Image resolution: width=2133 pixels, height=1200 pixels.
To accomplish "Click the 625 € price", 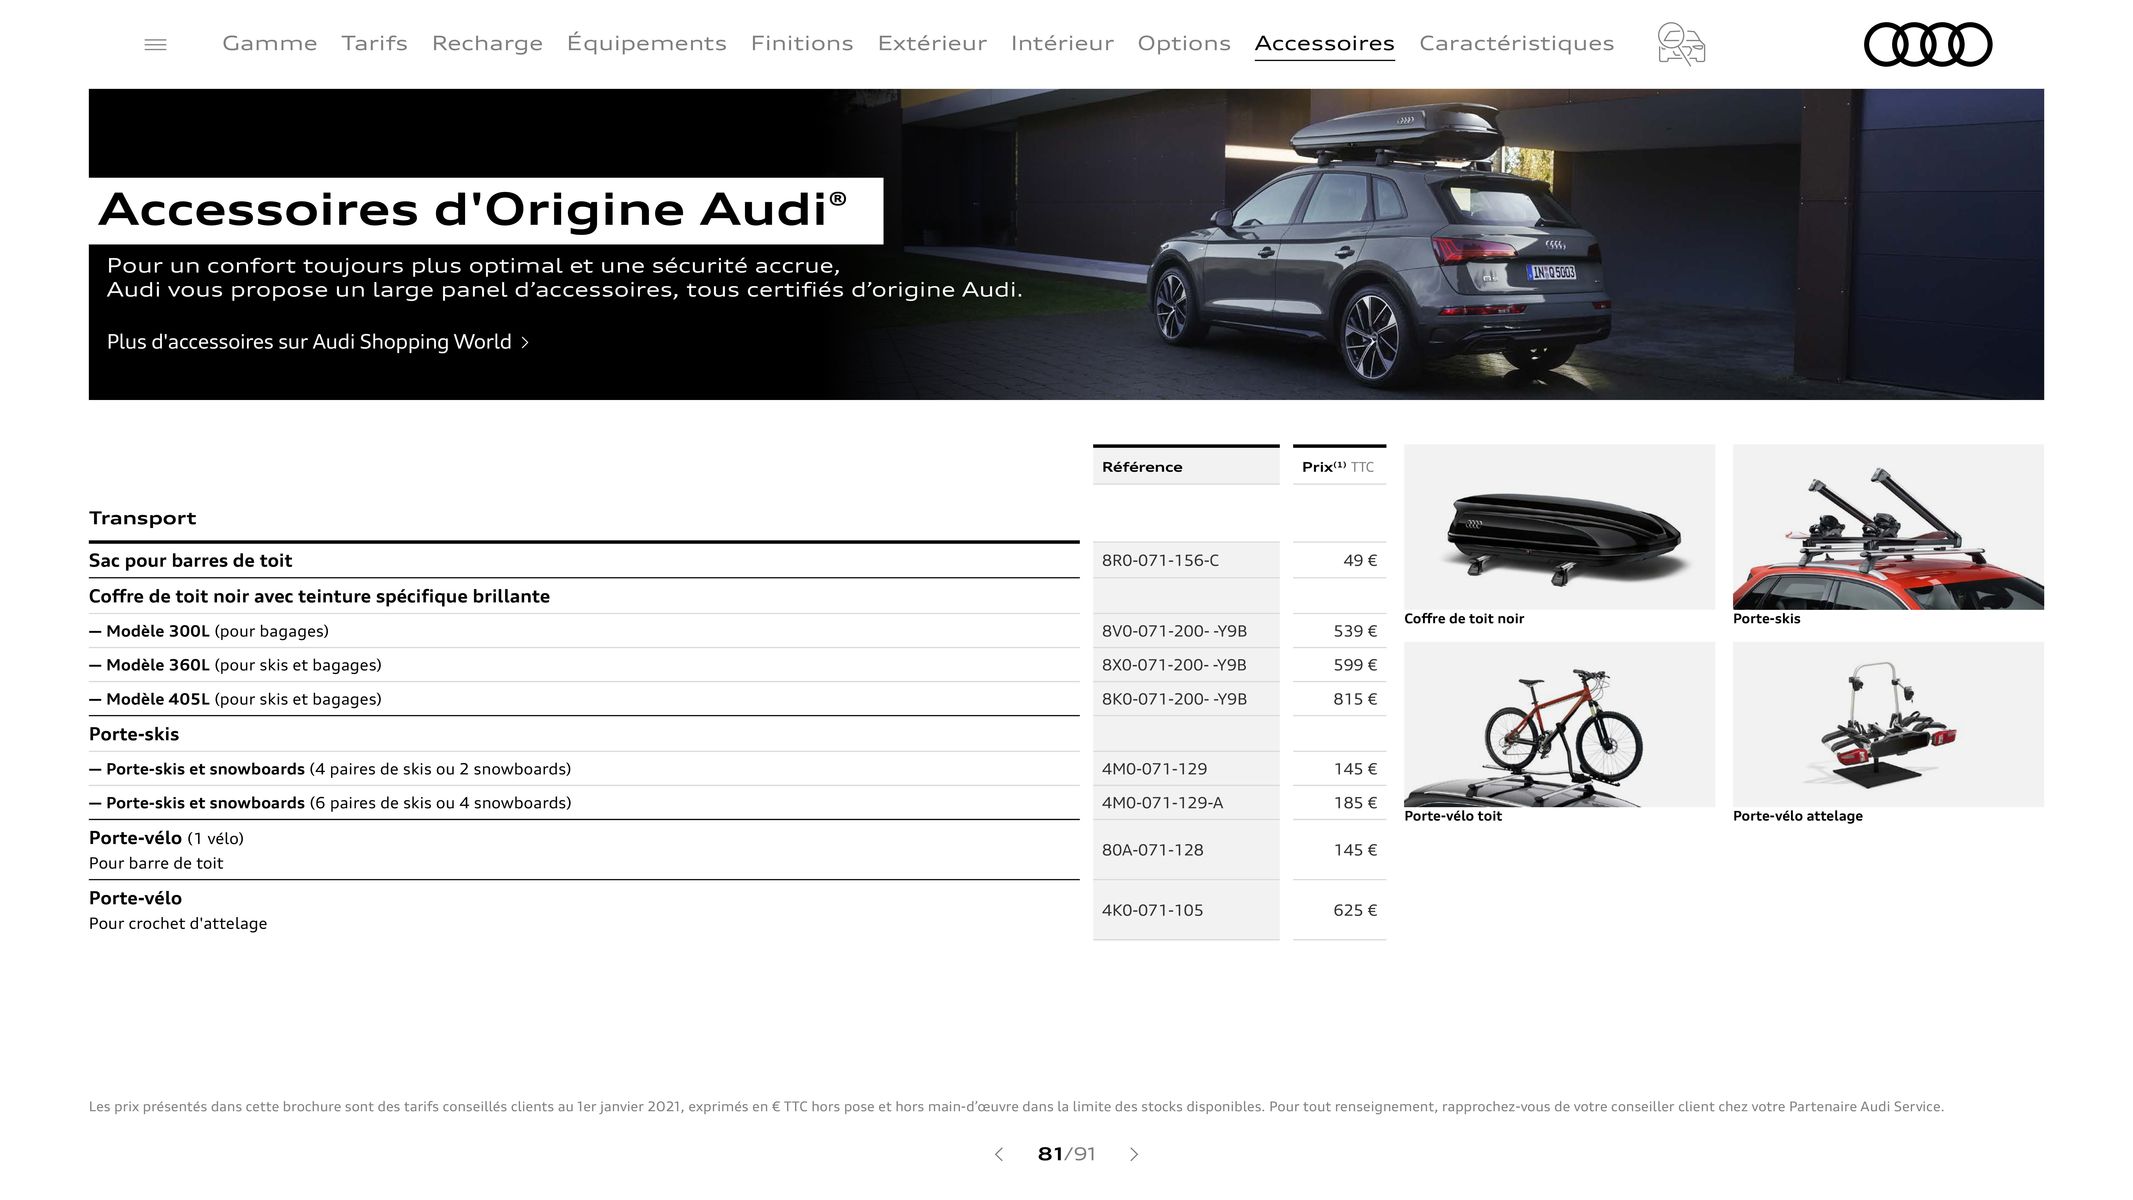I will (1355, 910).
